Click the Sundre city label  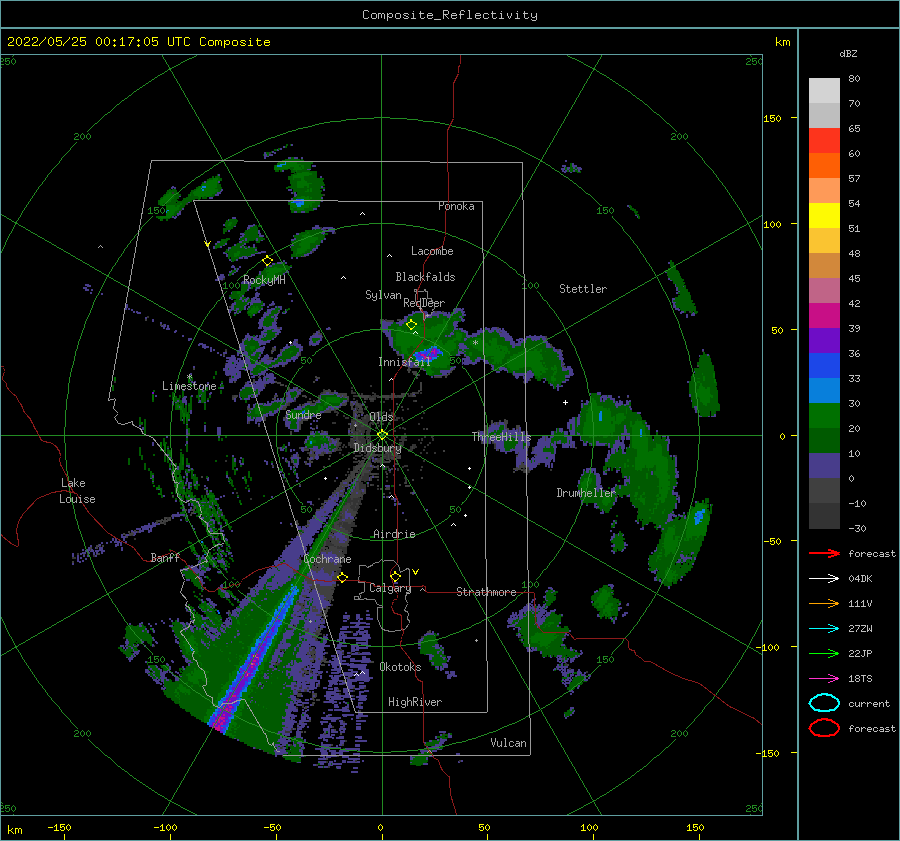(x=303, y=414)
